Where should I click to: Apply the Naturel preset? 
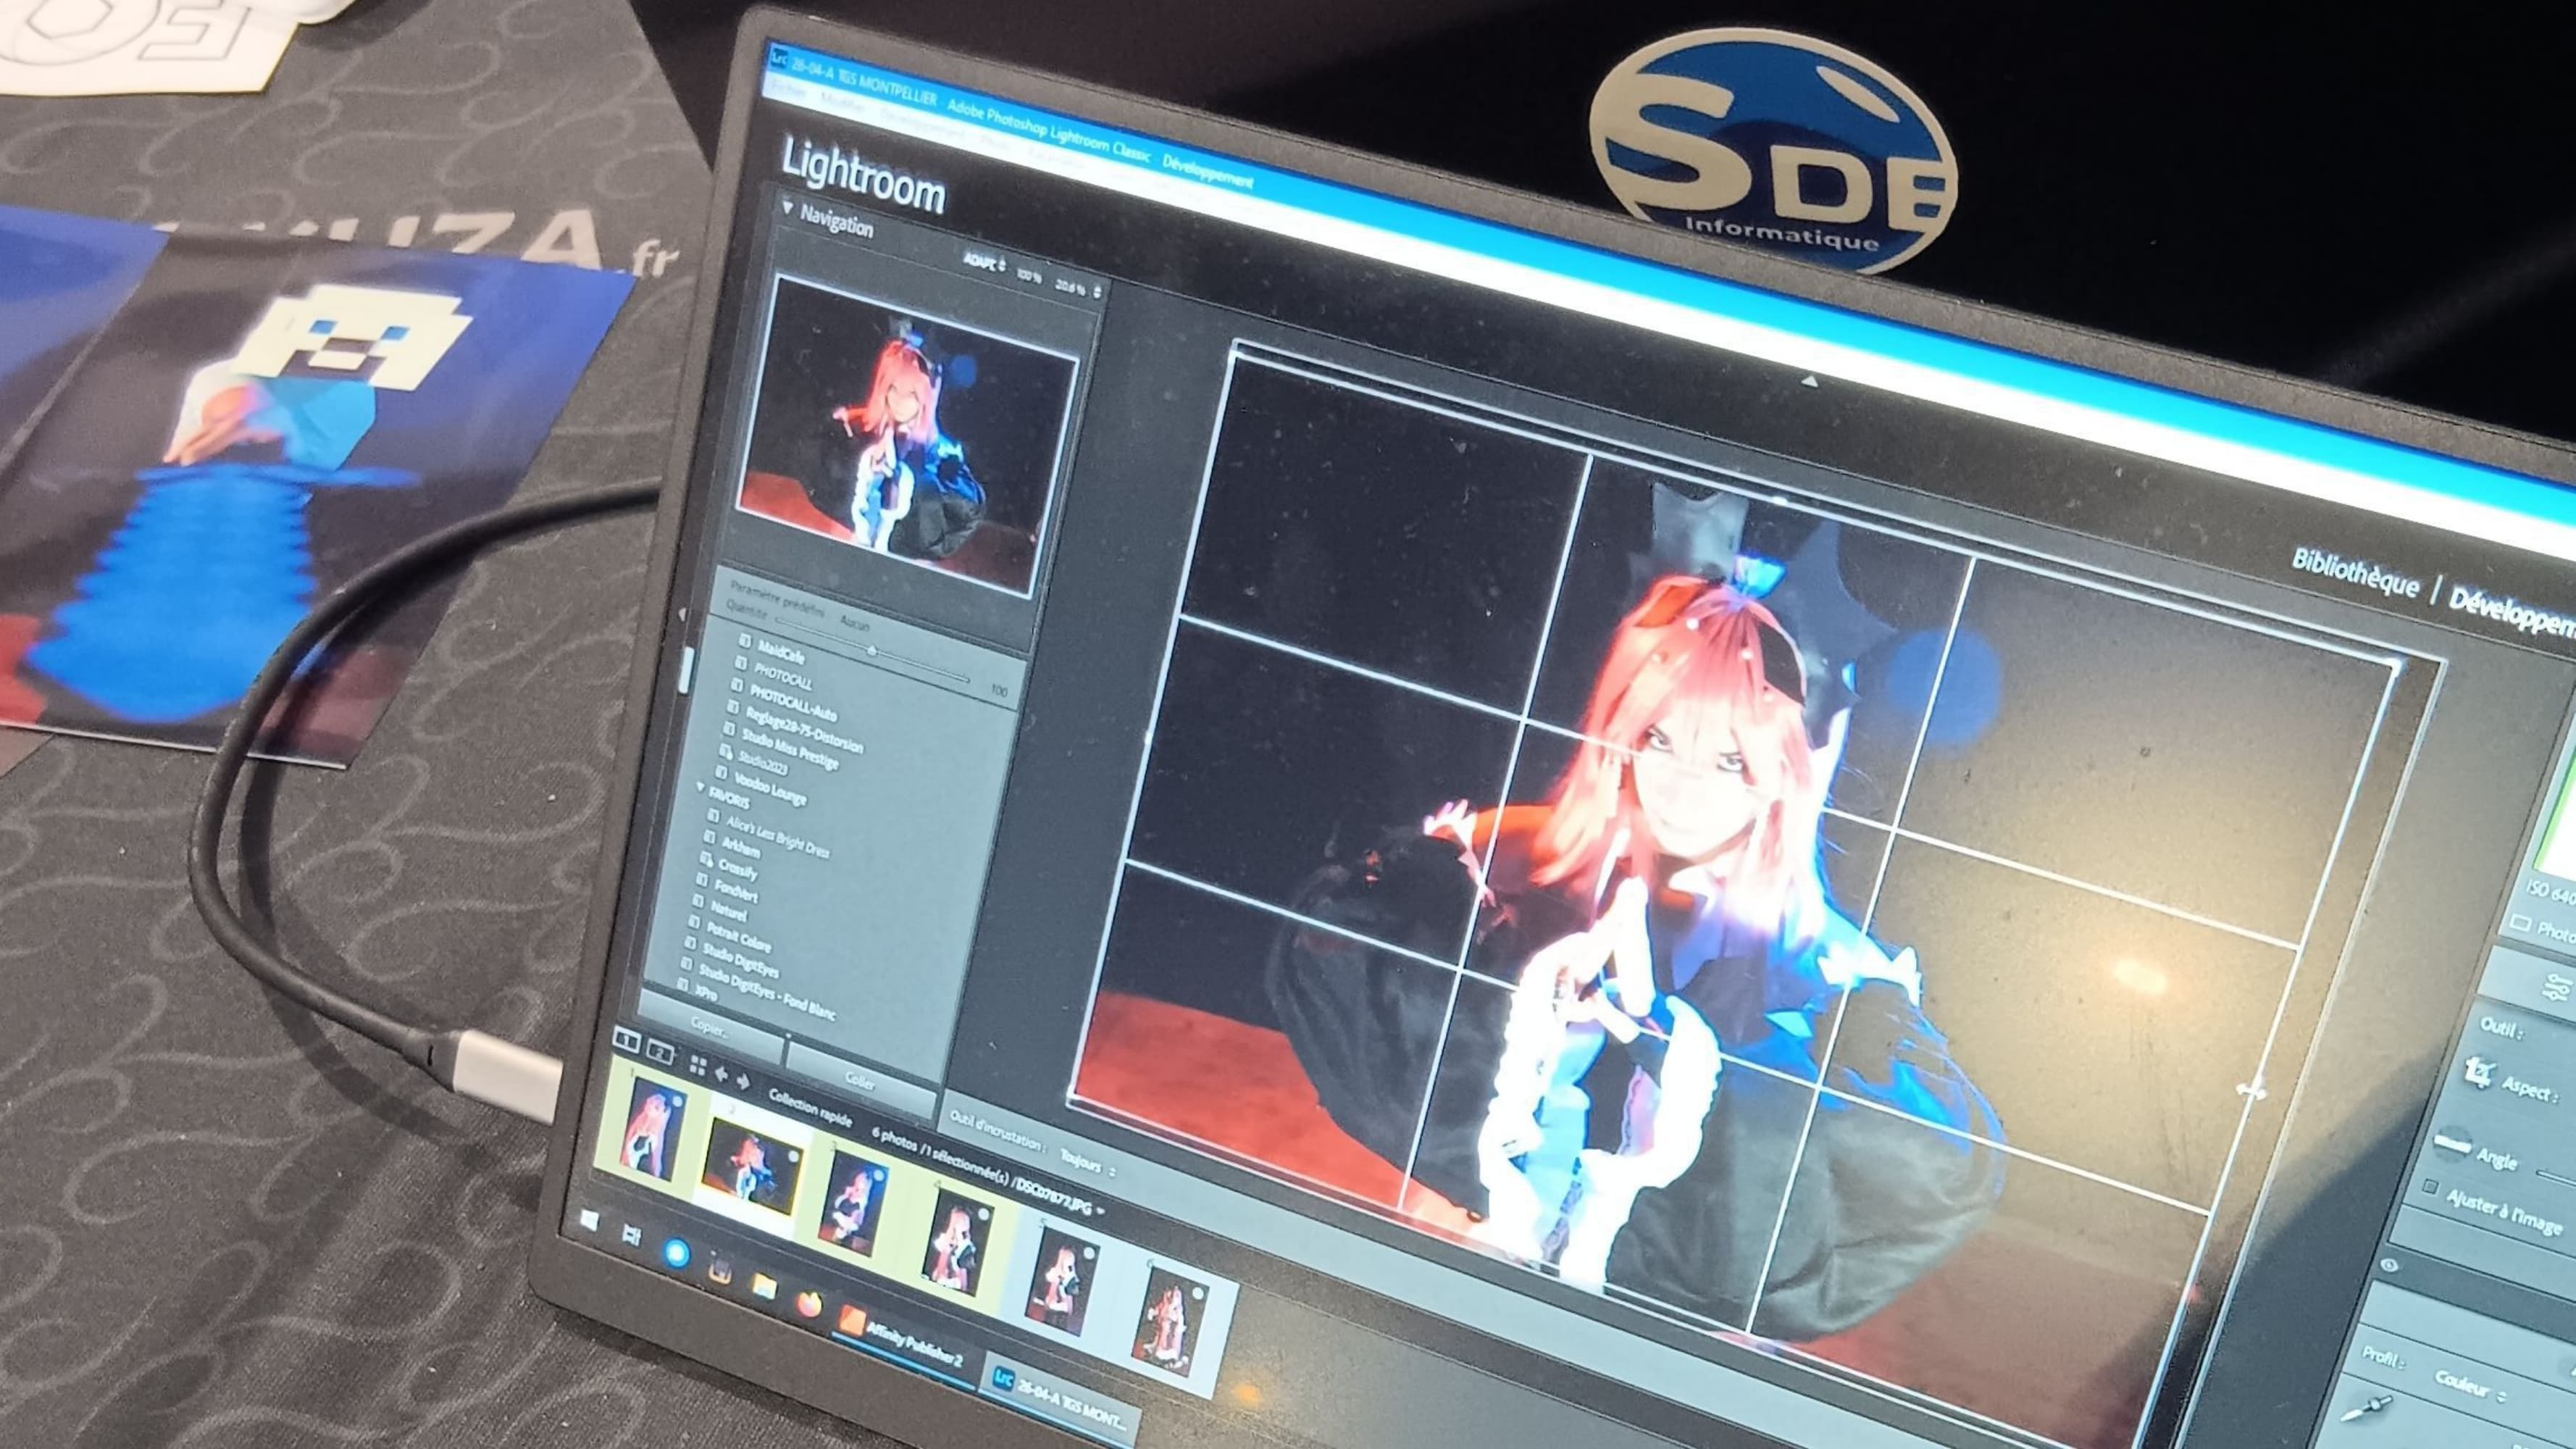[x=728, y=912]
